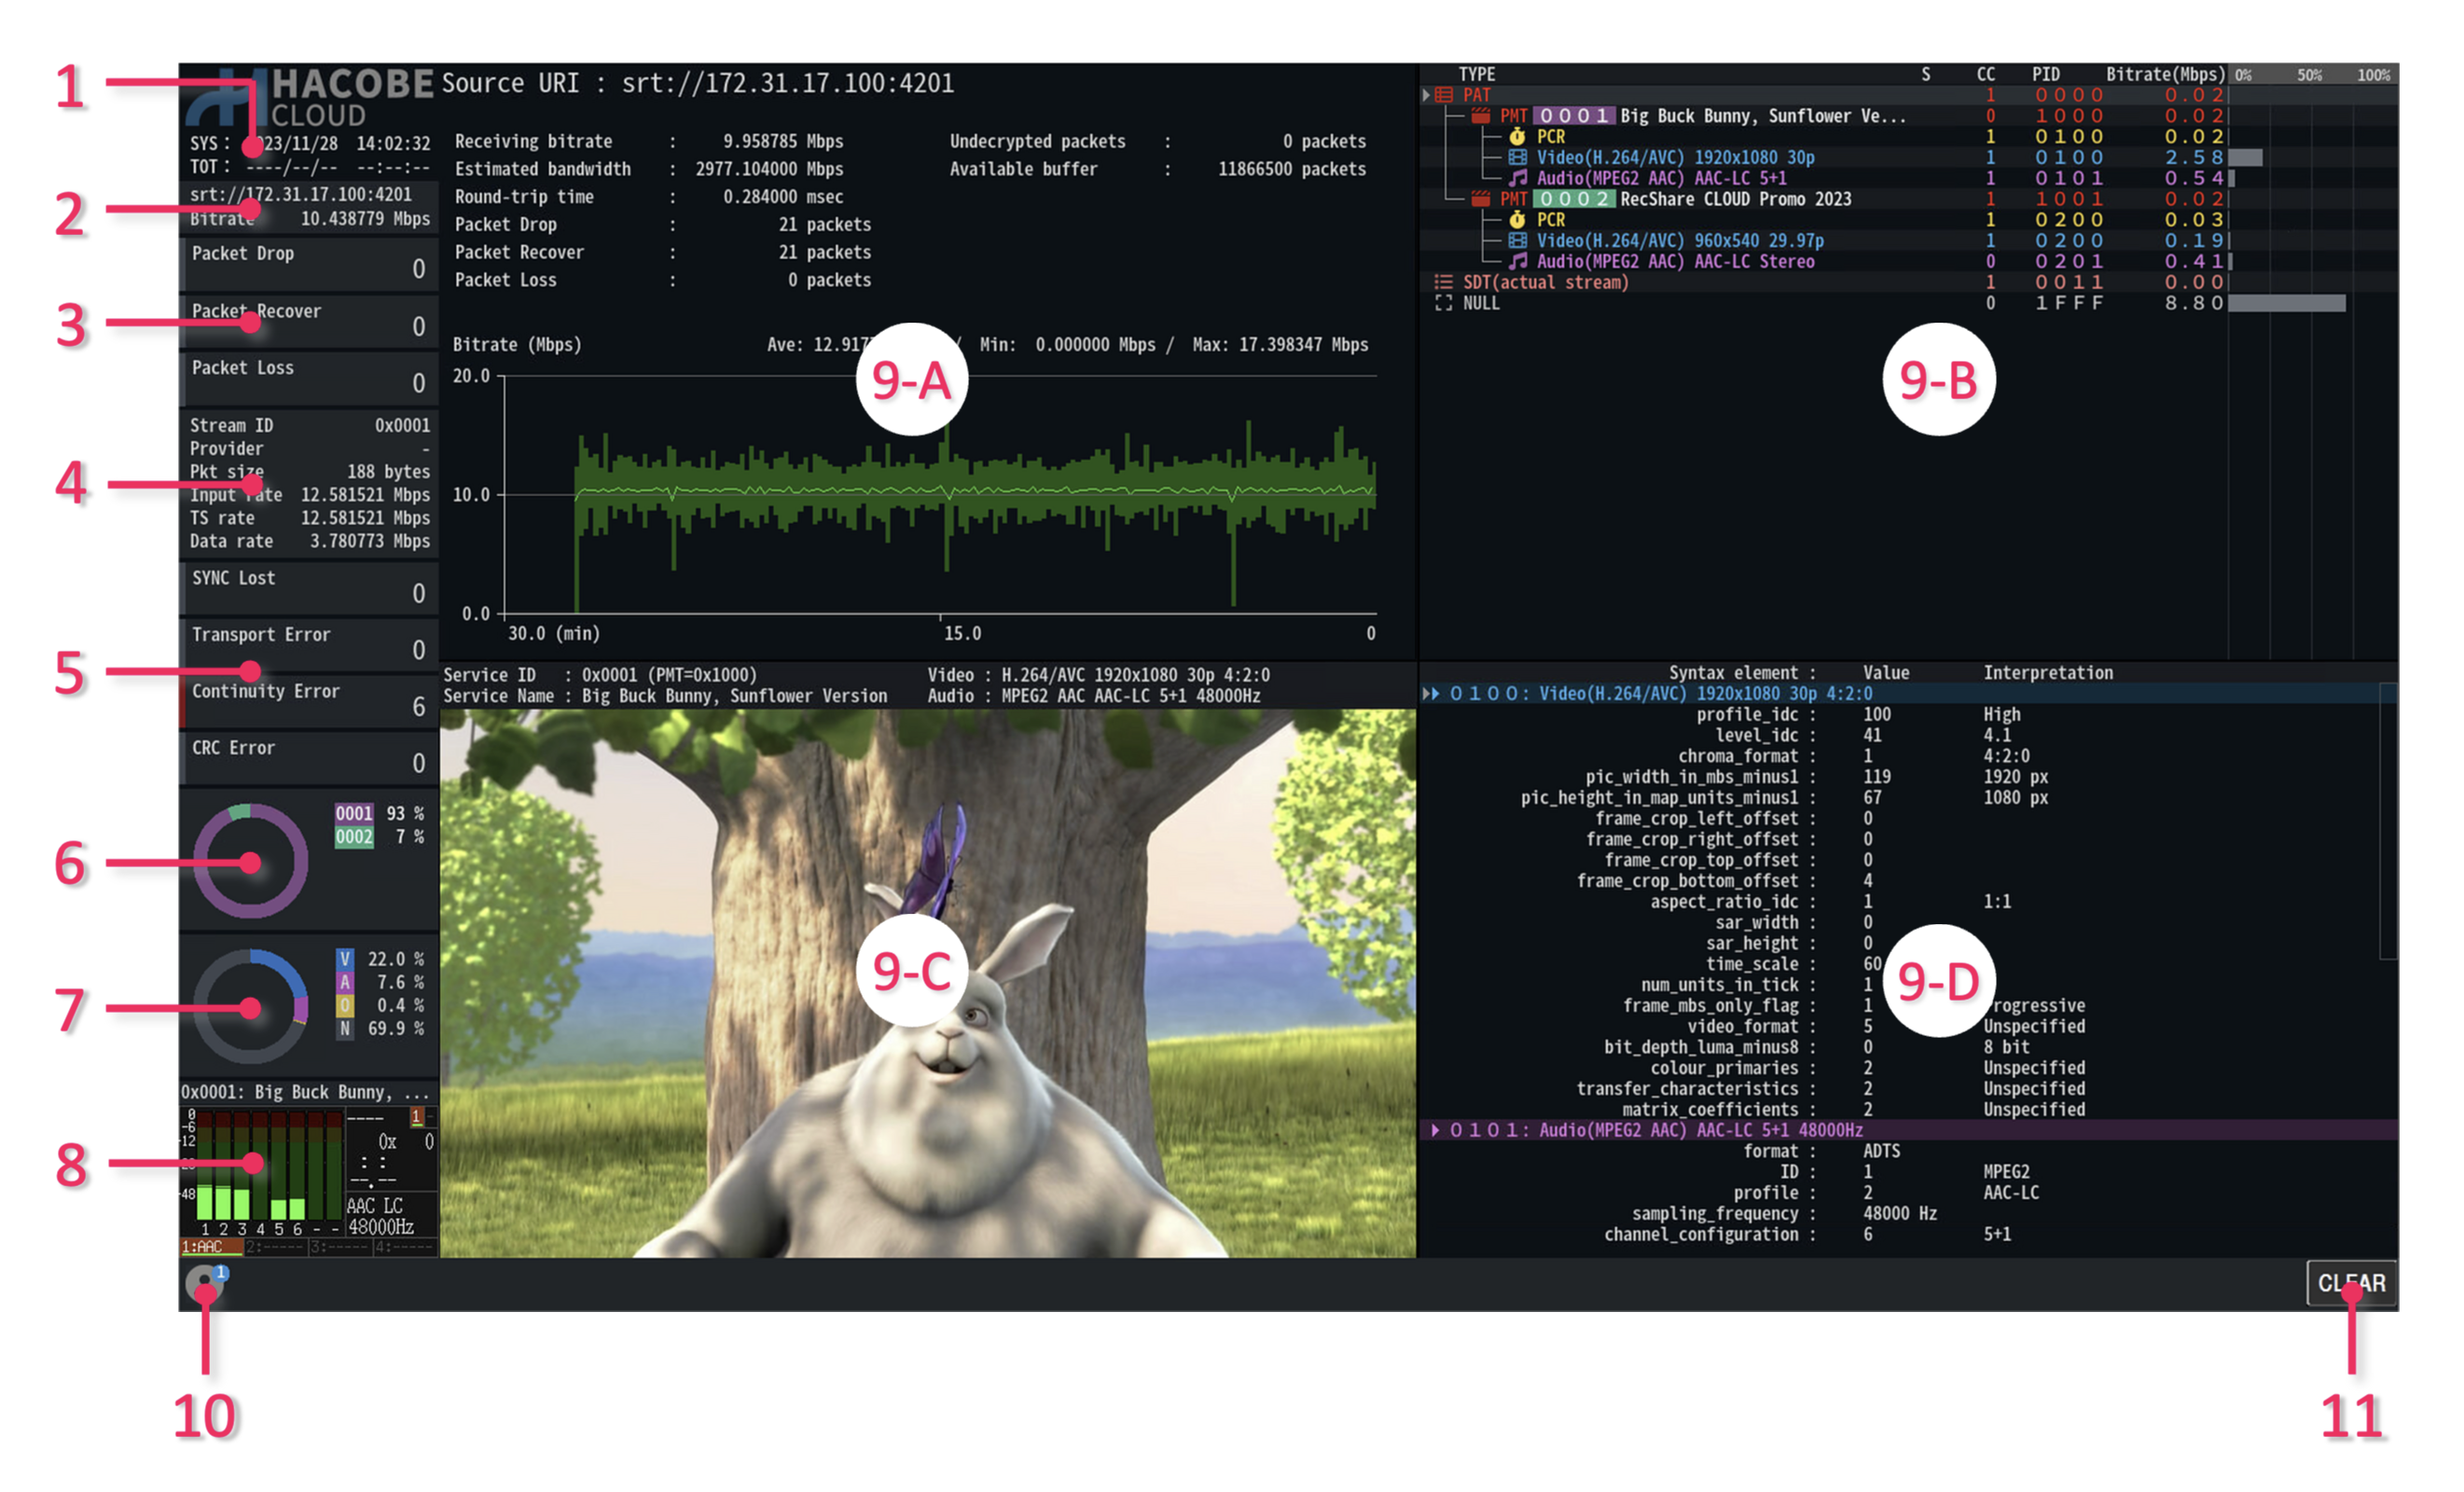Select the 1:AAC audio tab

pyautogui.click(x=211, y=1246)
